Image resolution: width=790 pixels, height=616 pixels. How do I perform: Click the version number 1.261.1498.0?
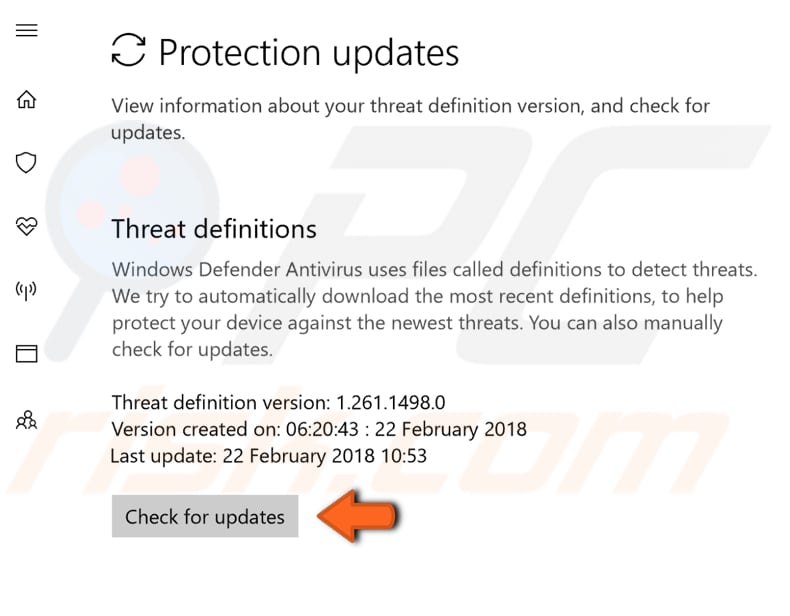tap(390, 403)
